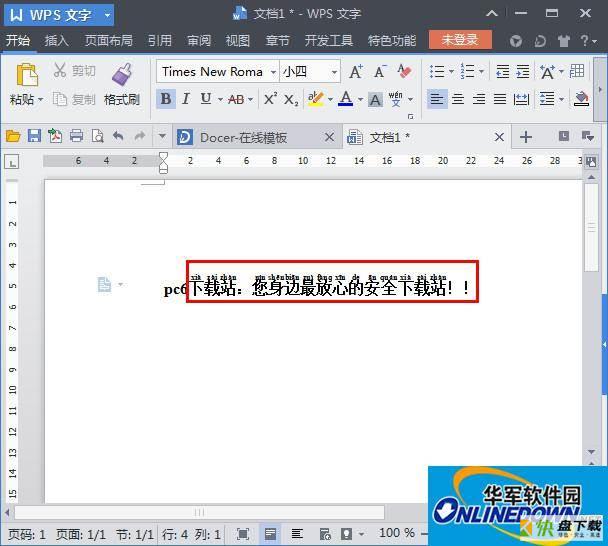Clear formatting with the eraser icon
The width and height of the screenshot is (608, 546).
click(x=404, y=71)
